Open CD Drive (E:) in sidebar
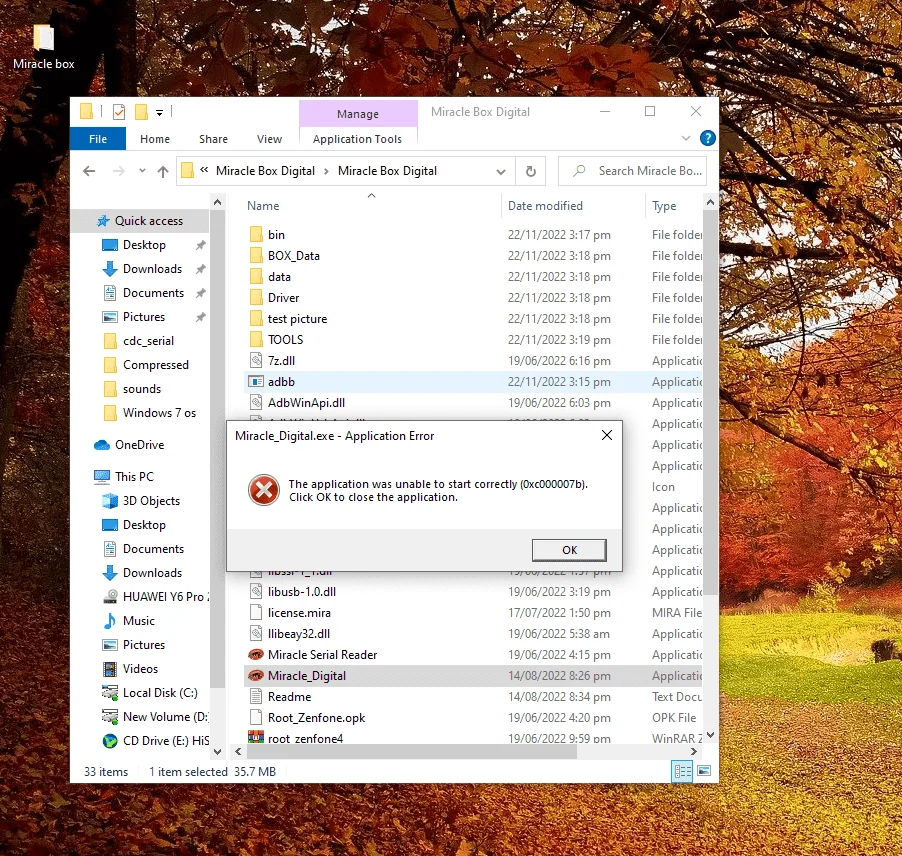The image size is (902, 856). pos(166,741)
